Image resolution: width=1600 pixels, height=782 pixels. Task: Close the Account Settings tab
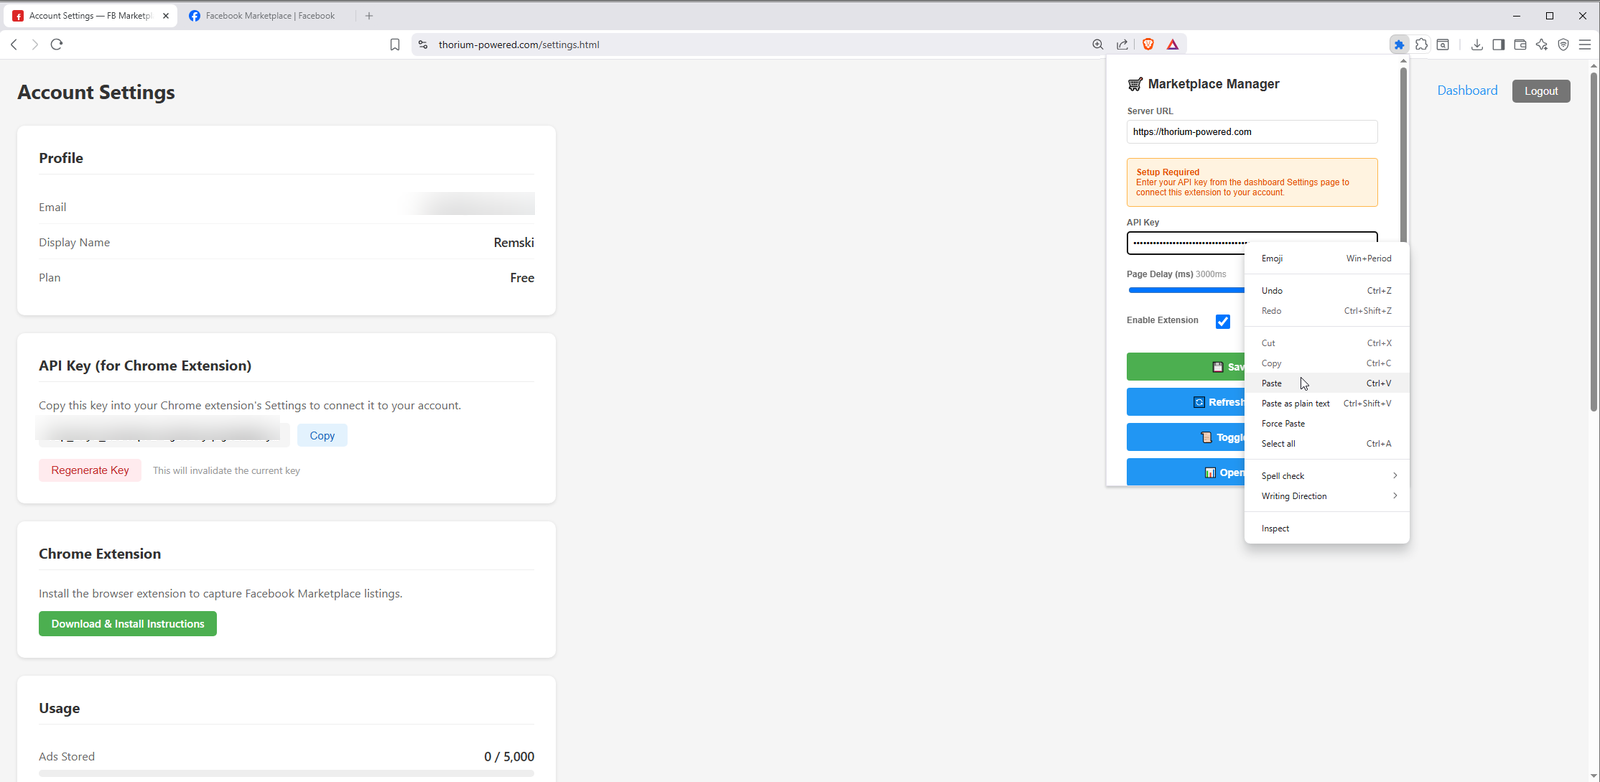point(166,16)
